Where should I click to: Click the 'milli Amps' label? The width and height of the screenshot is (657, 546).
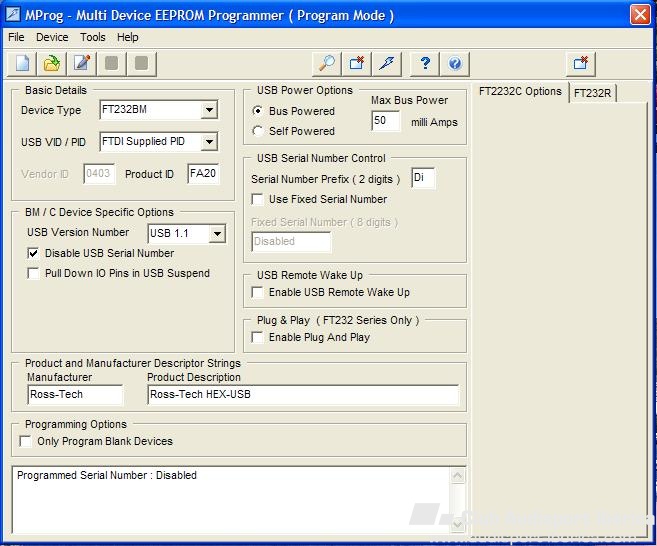pos(434,122)
